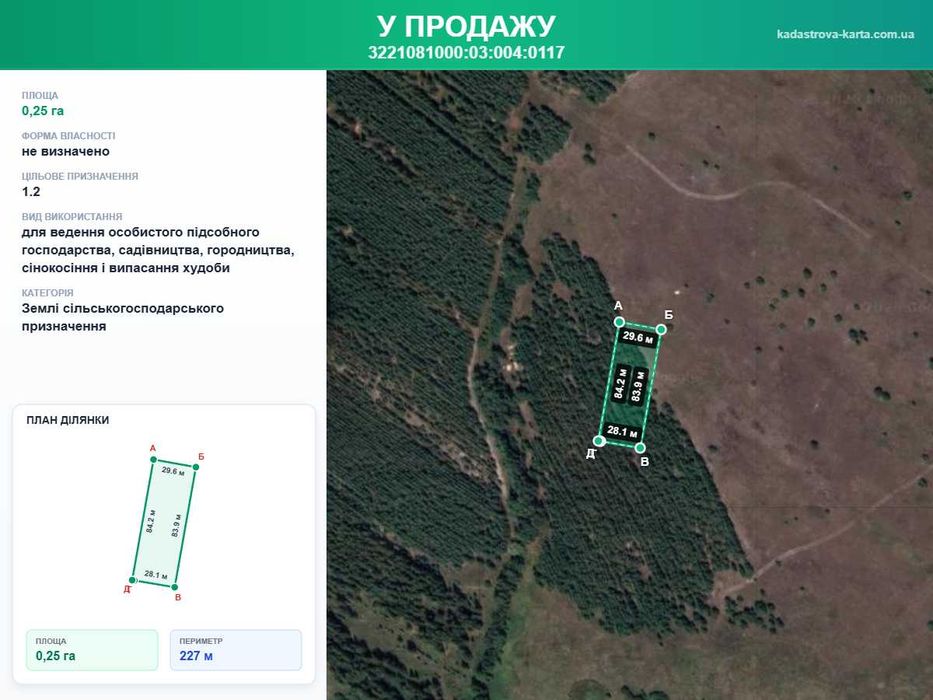Screen dimensions: 933x700
Task: Click the ЦІЛЬОВЕ ПРИЗНАЧЕННЯ label
Action: [x=80, y=176]
